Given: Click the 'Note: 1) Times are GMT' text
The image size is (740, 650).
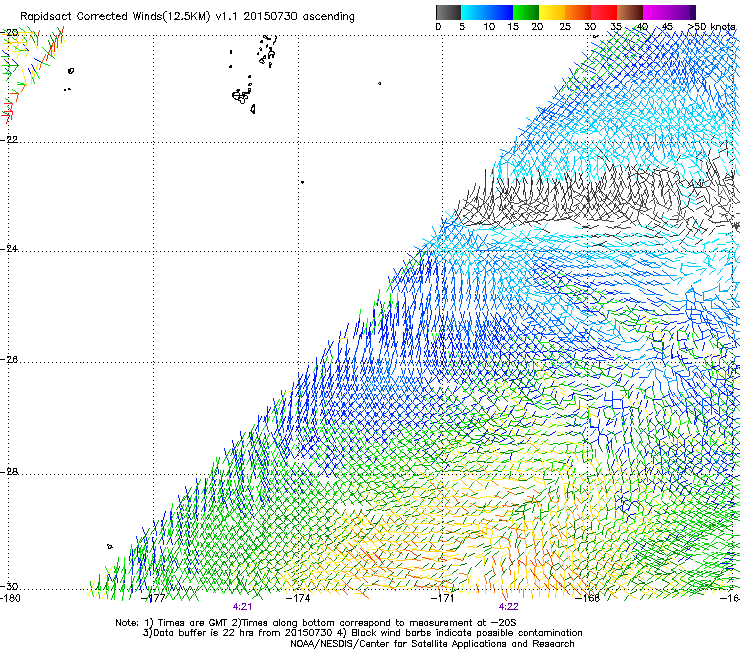Looking at the screenshot, I should [172, 623].
